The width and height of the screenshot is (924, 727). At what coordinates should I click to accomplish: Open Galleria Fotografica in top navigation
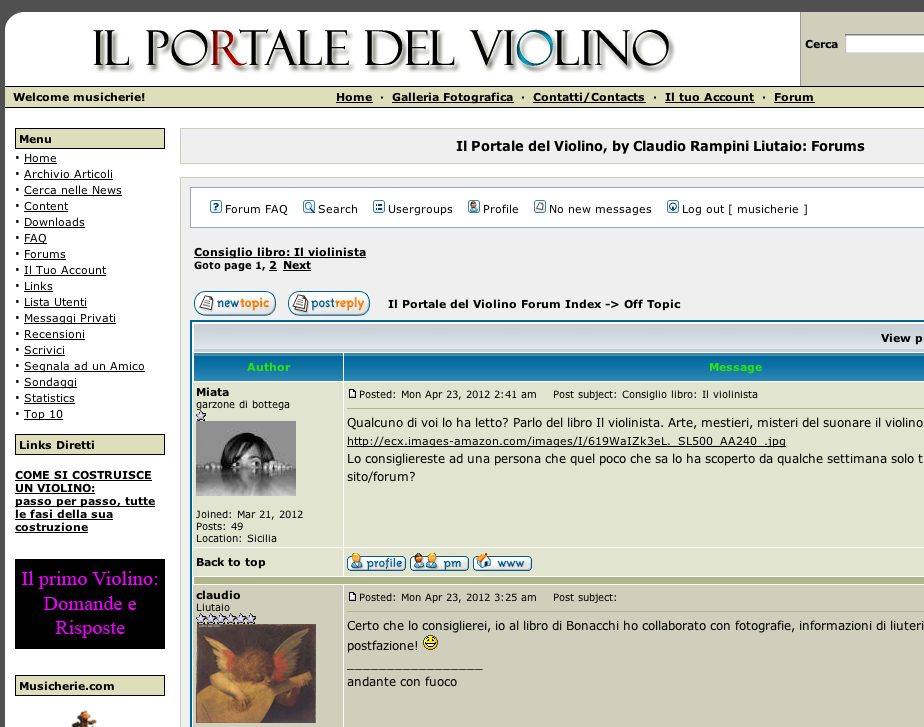tap(452, 97)
